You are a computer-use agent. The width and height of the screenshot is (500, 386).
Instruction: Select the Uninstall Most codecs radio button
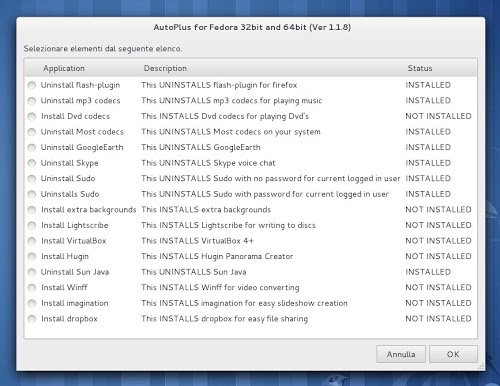[x=32, y=132]
